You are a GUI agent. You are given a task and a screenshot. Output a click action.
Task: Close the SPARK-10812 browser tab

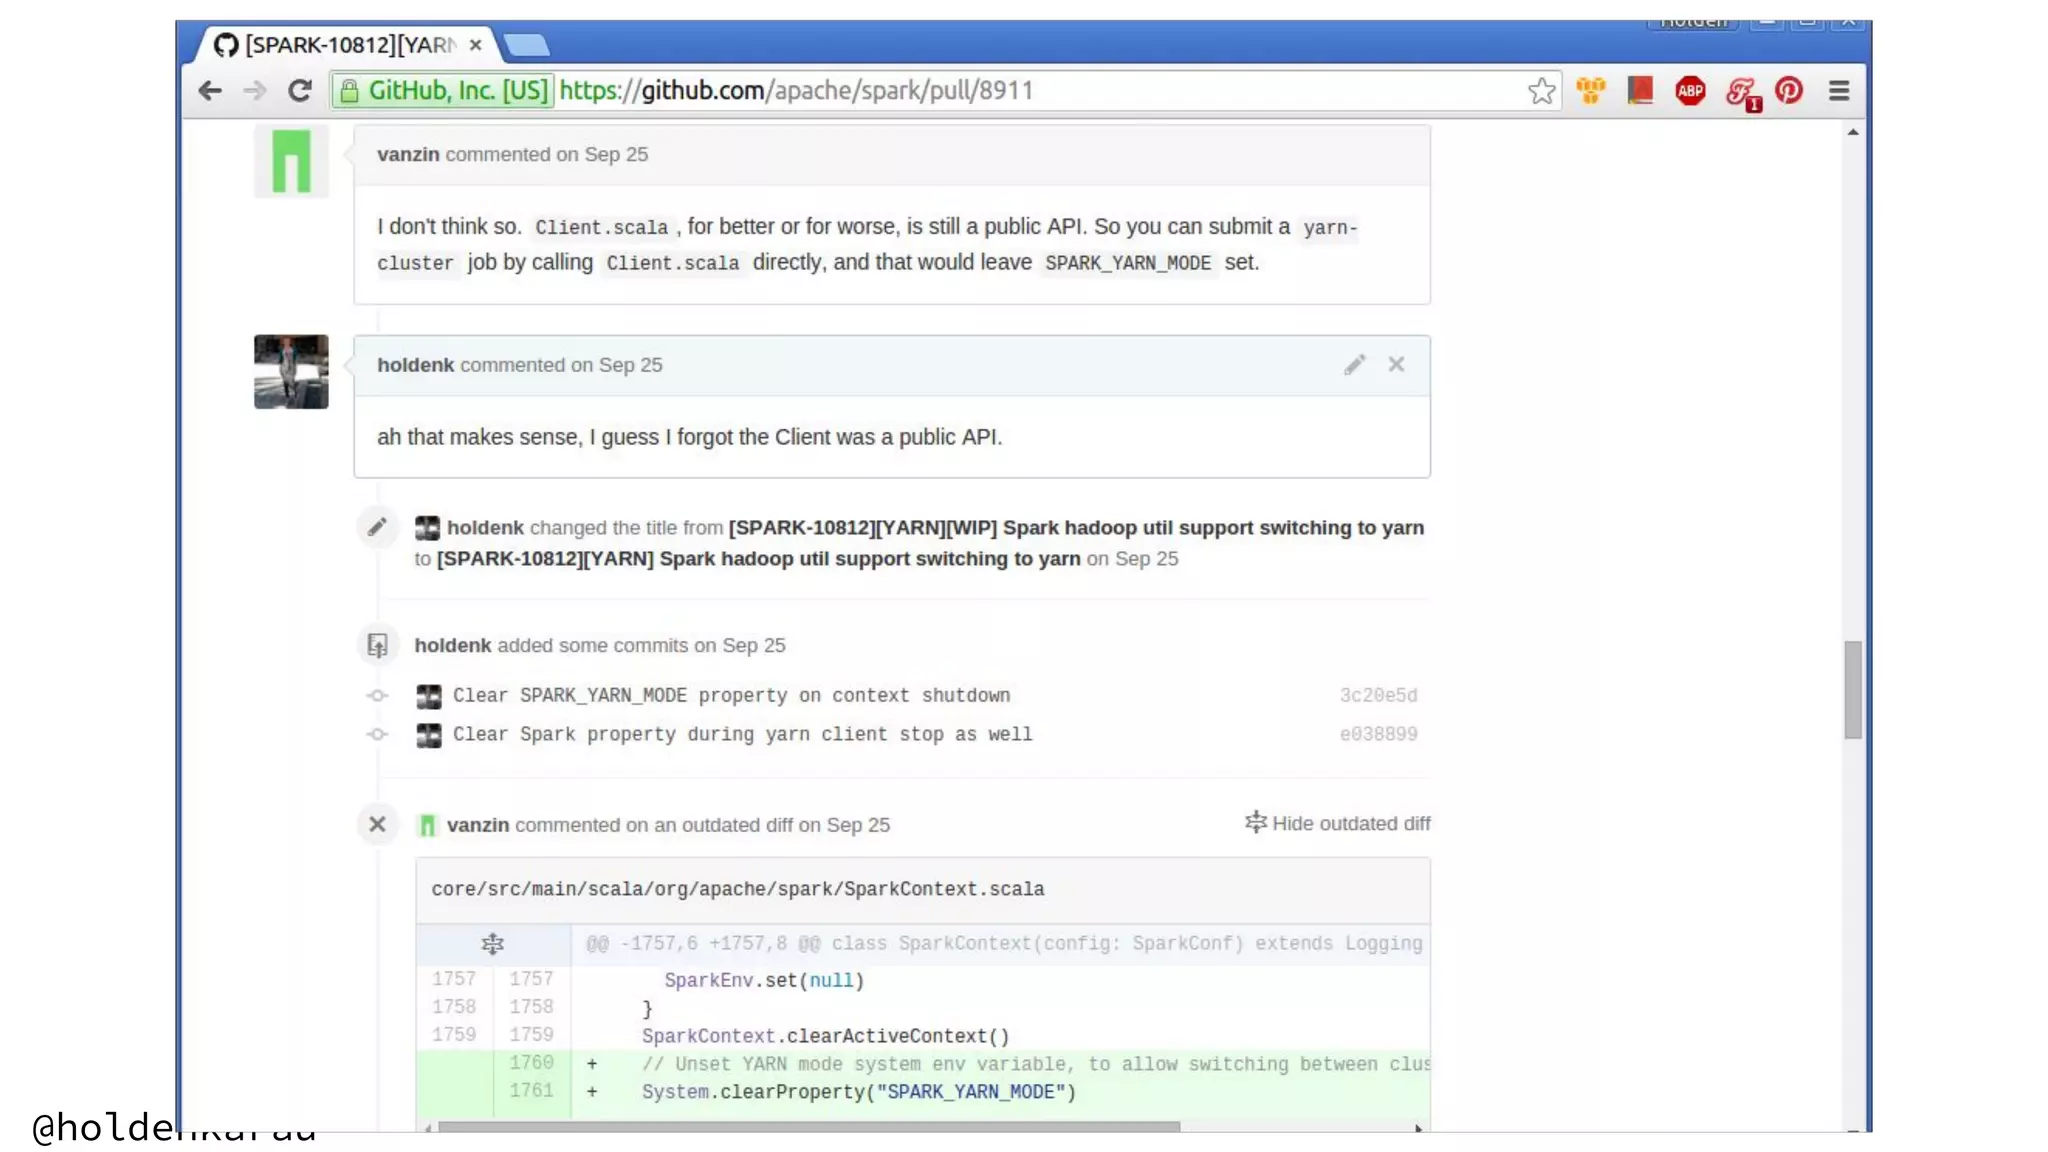pyautogui.click(x=476, y=45)
